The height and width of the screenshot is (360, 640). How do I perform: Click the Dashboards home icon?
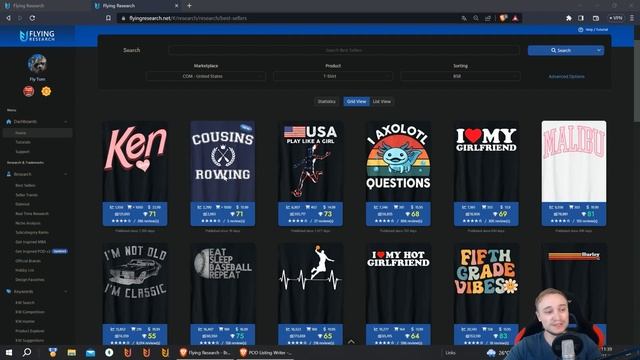pyautogui.click(x=9, y=122)
